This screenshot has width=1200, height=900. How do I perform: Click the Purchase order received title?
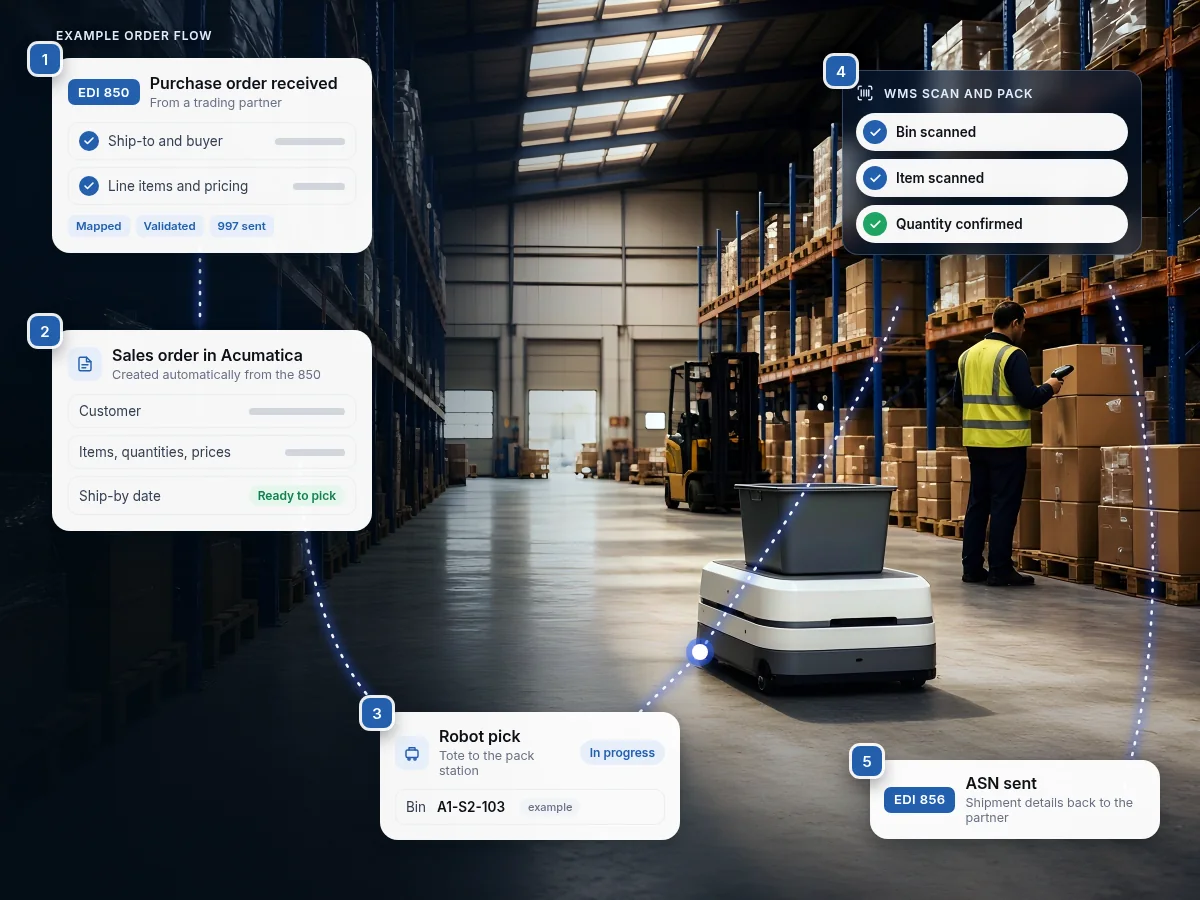tap(244, 84)
